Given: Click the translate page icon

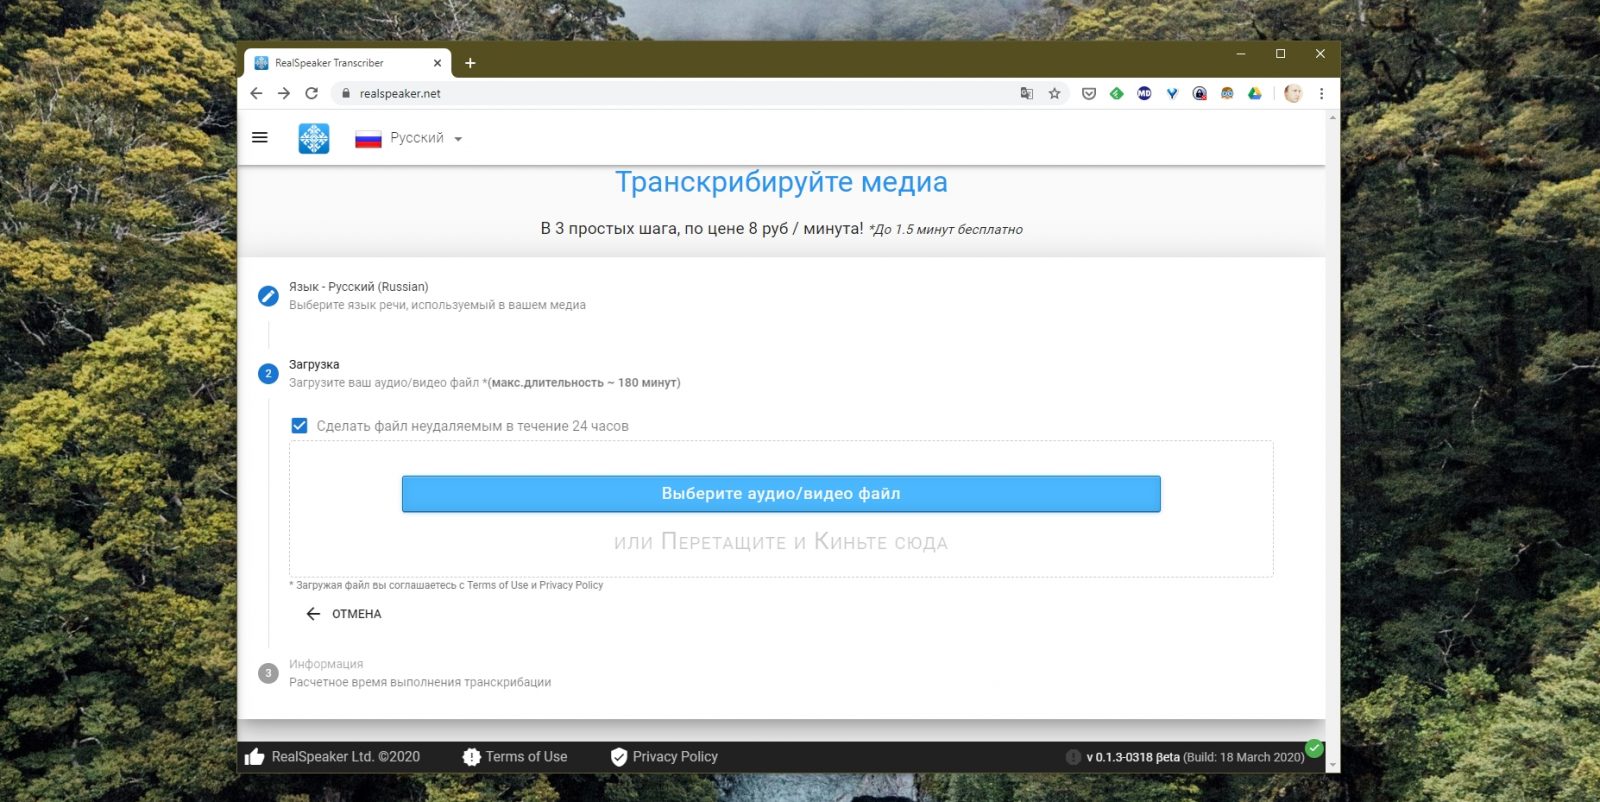Looking at the screenshot, I should 1026,93.
